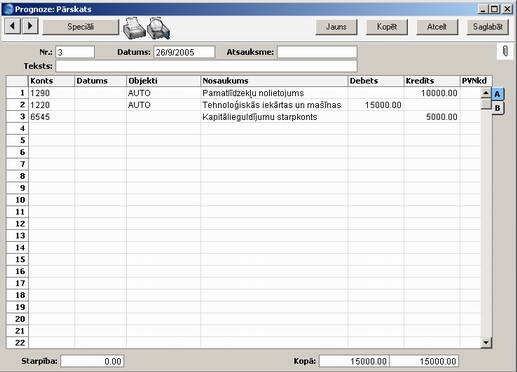Click the Jauns button
517x372 pixels.
(336, 27)
